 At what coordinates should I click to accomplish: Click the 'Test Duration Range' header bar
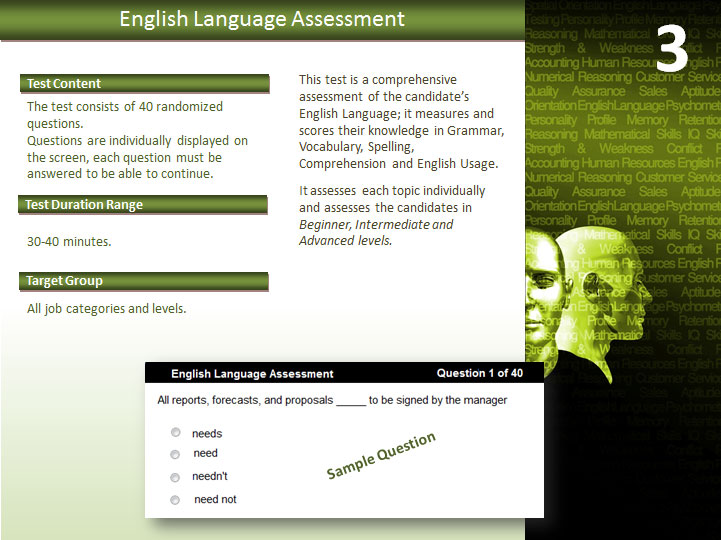[144, 205]
